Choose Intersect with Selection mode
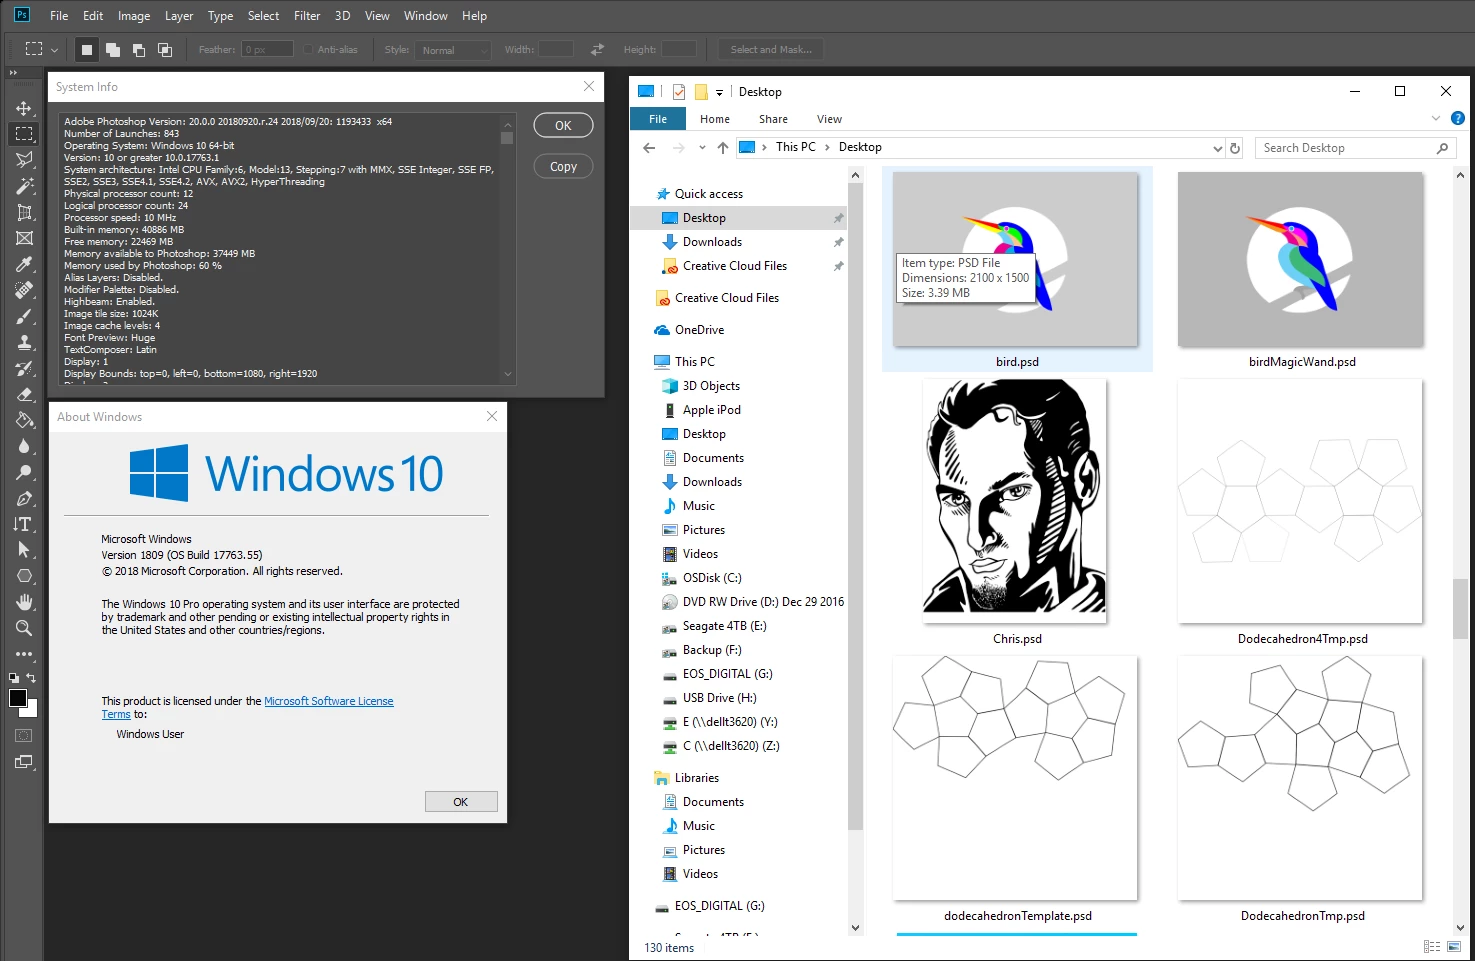The image size is (1475, 961). [x=165, y=49]
